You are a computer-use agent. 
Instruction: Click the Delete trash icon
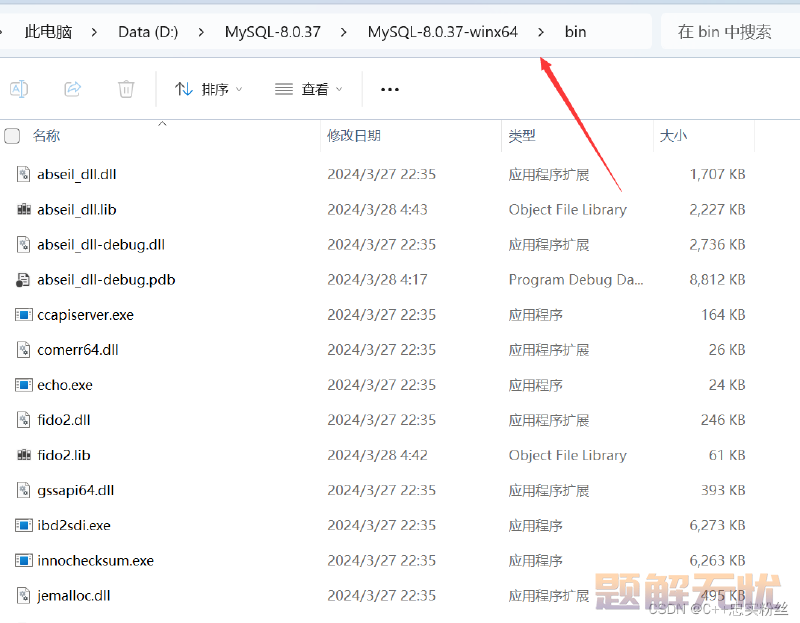126,89
